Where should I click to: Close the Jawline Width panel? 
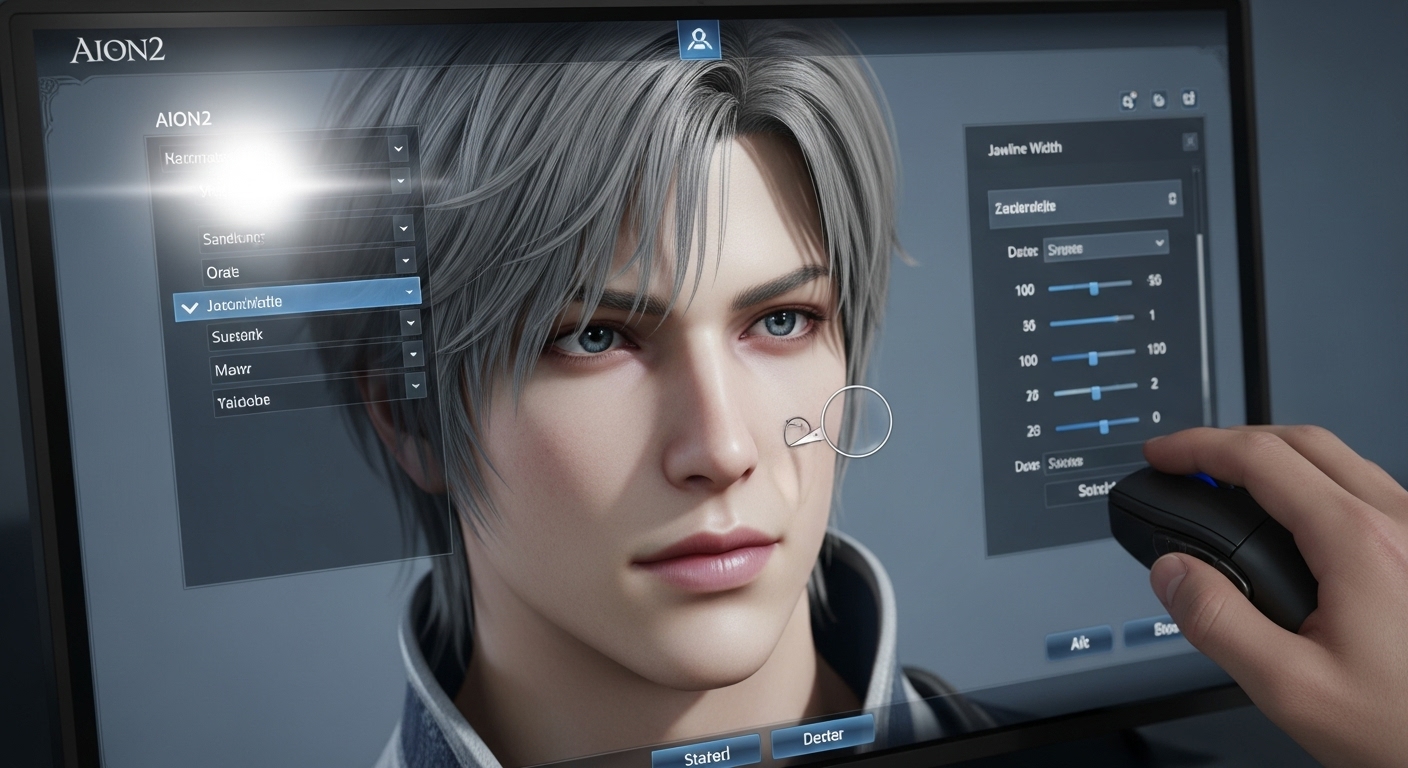click(x=1190, y=143)
